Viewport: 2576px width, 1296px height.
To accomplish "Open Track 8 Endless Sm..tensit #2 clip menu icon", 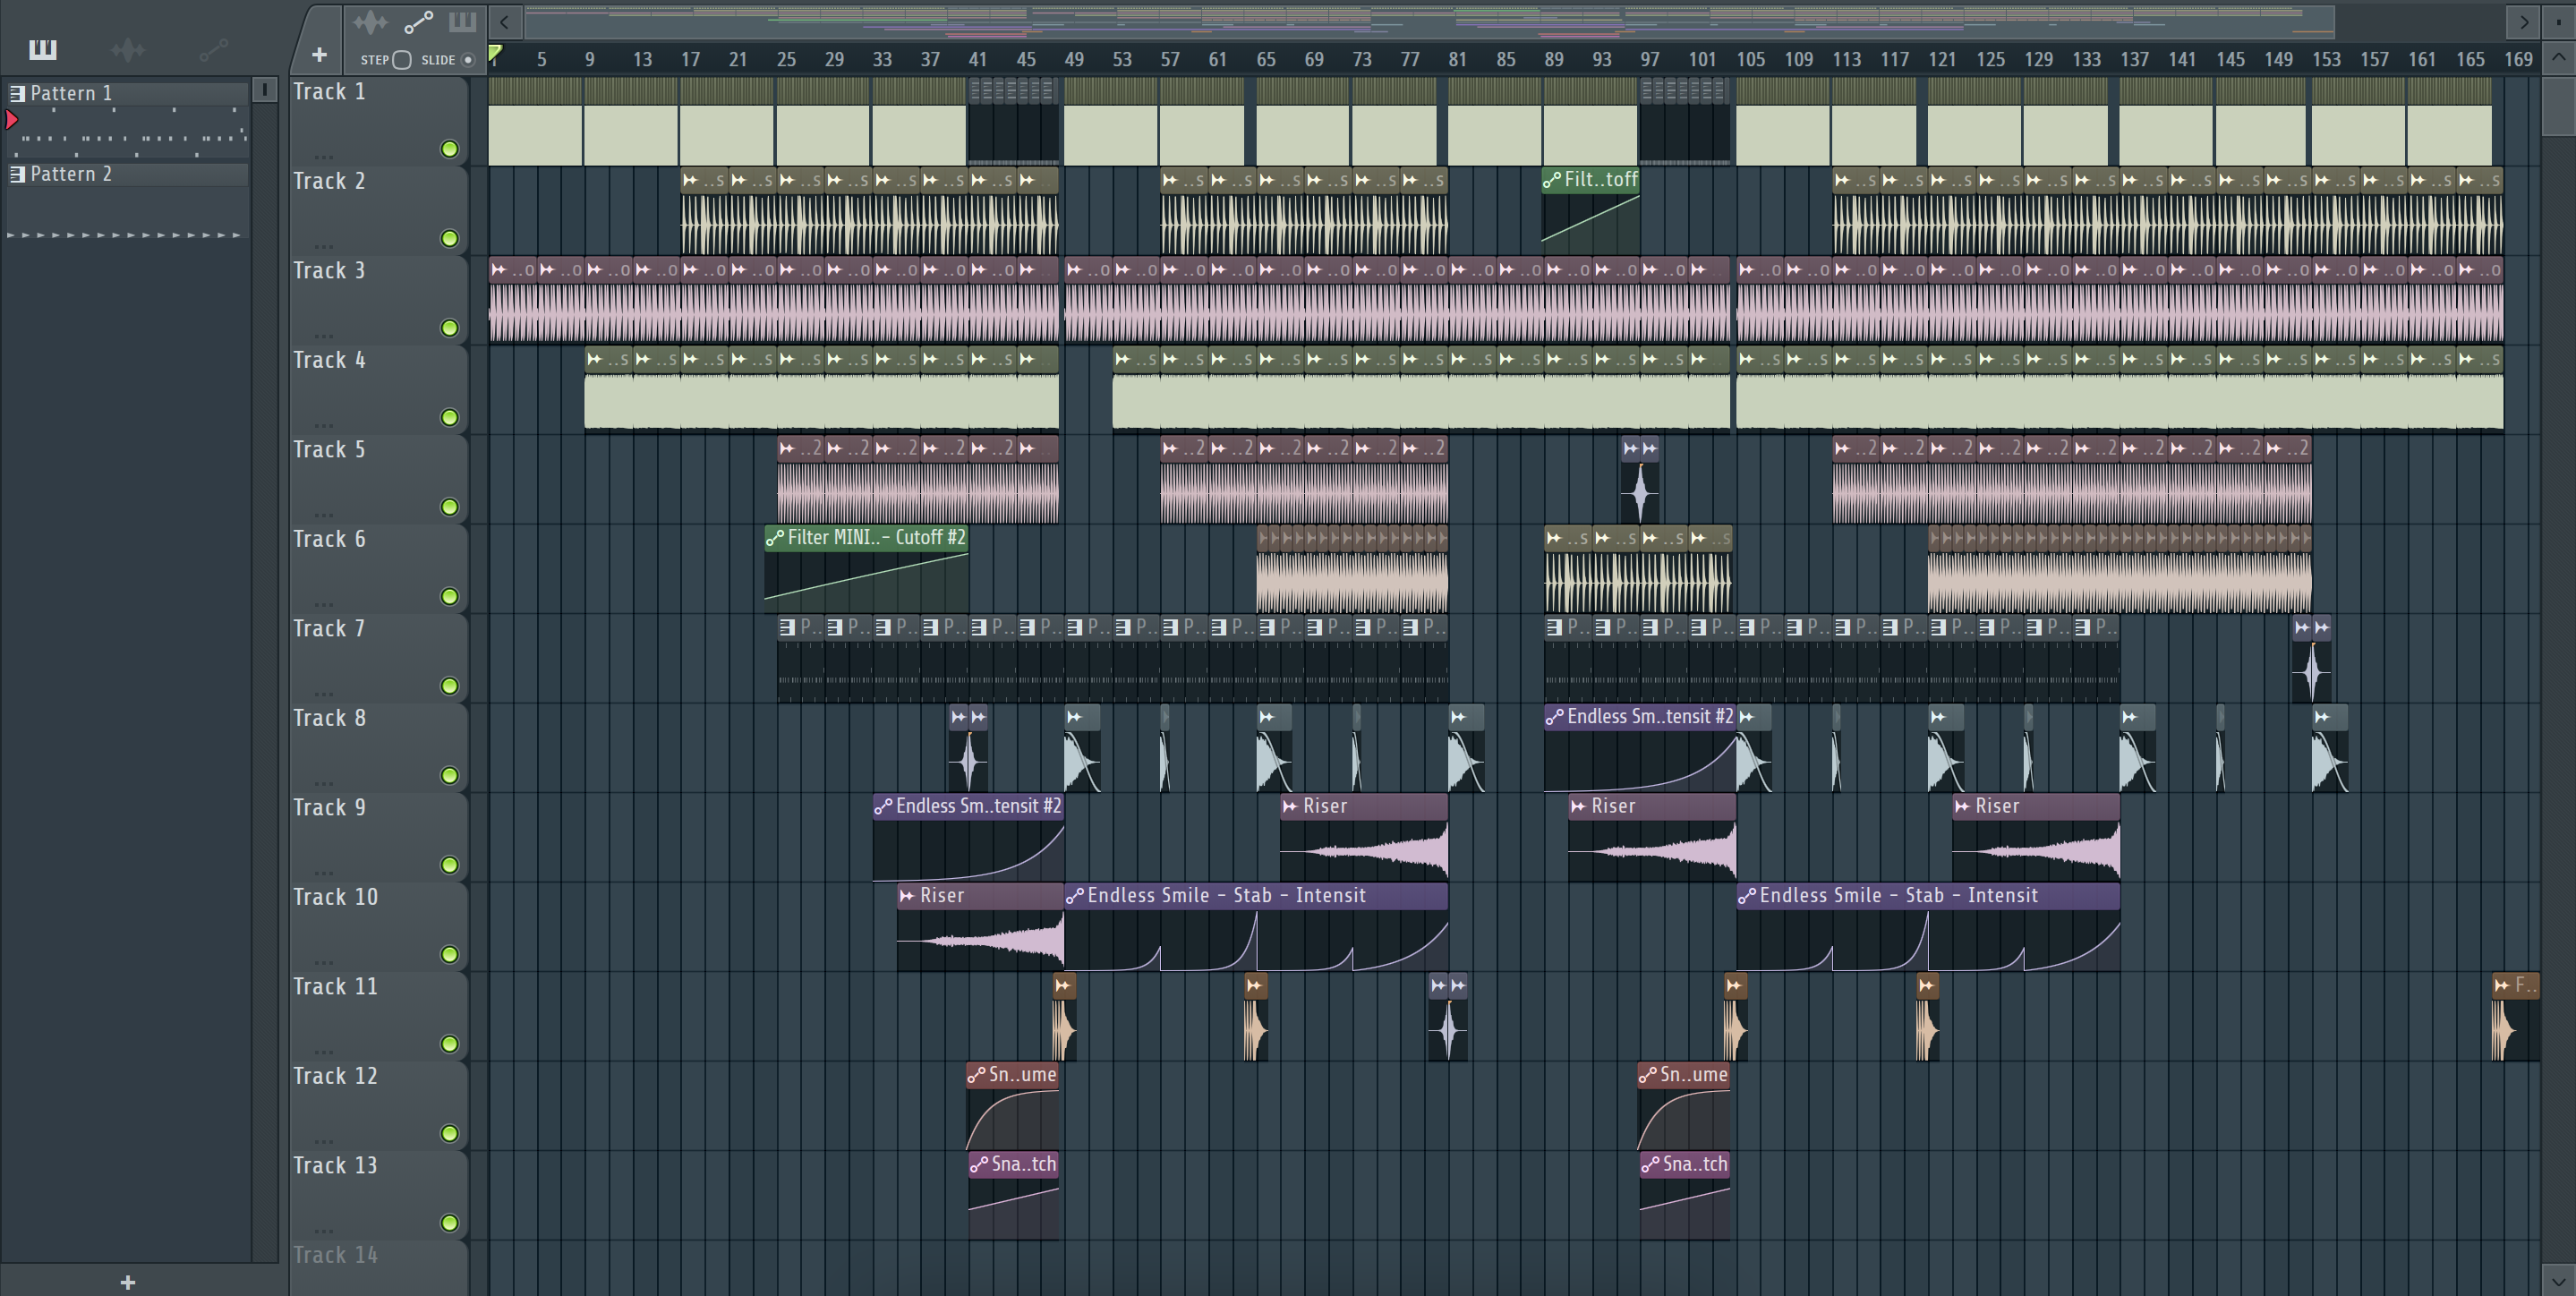I will click(1554, 717).
